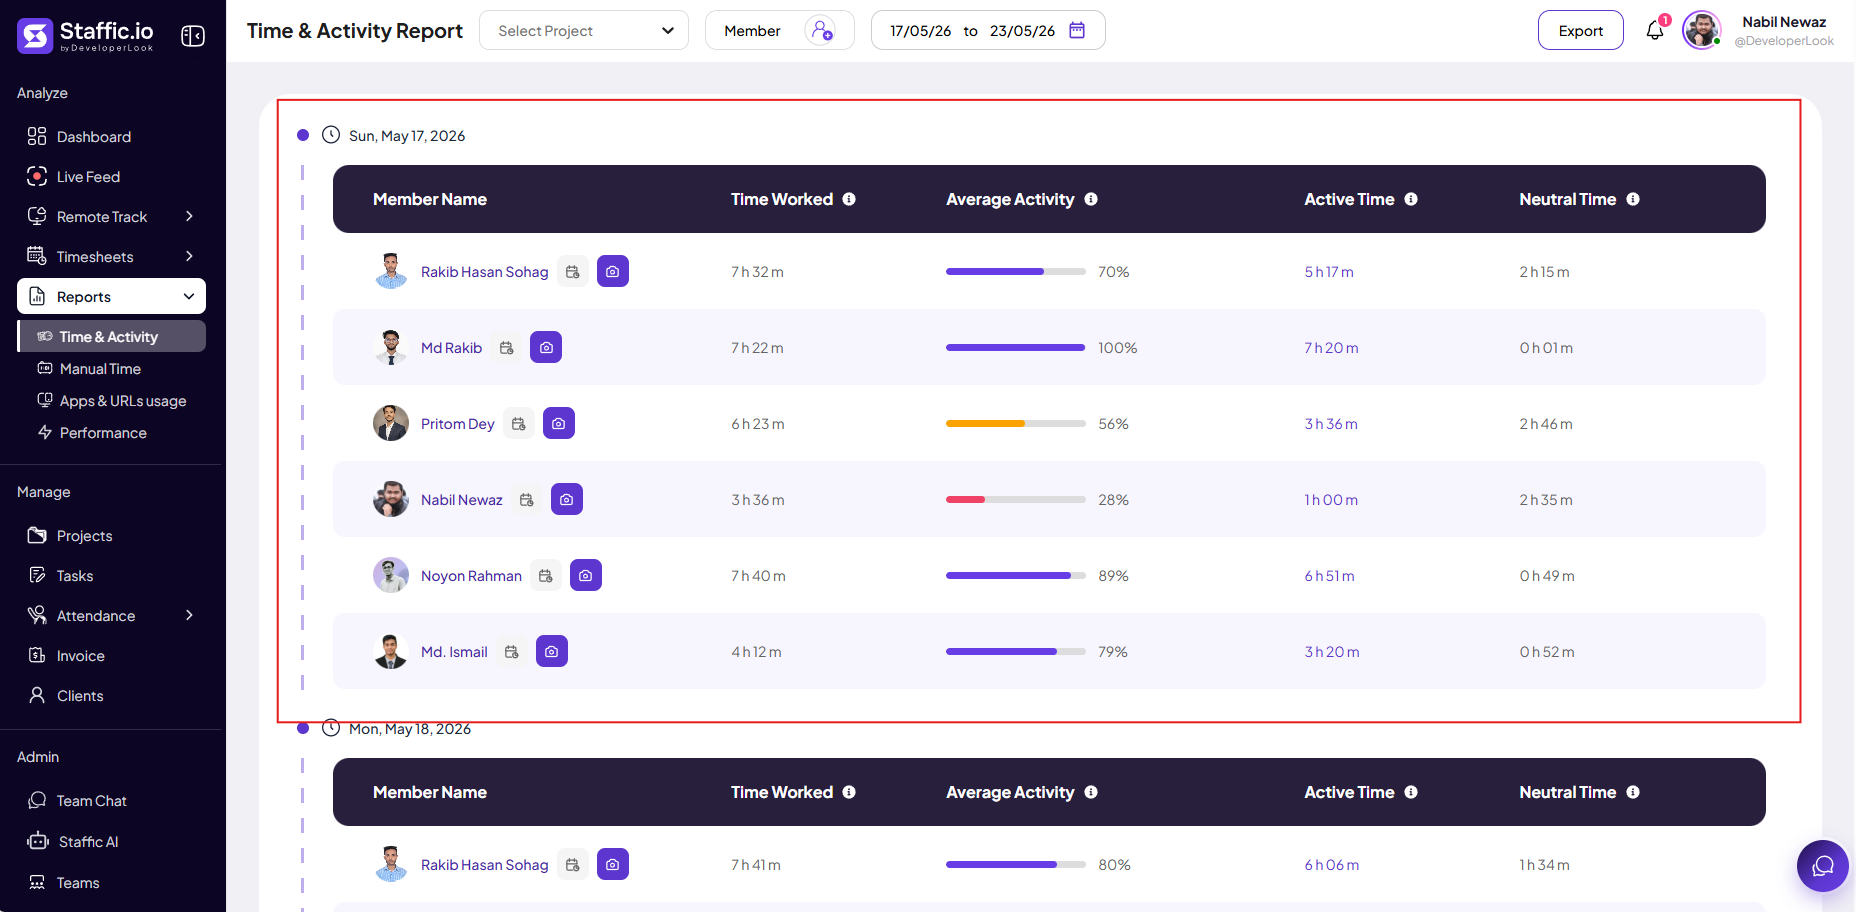View Nabil Newaz's screenshots camera icon
The height and width of the screenshot is (912, 1856).
pos(567,499)
